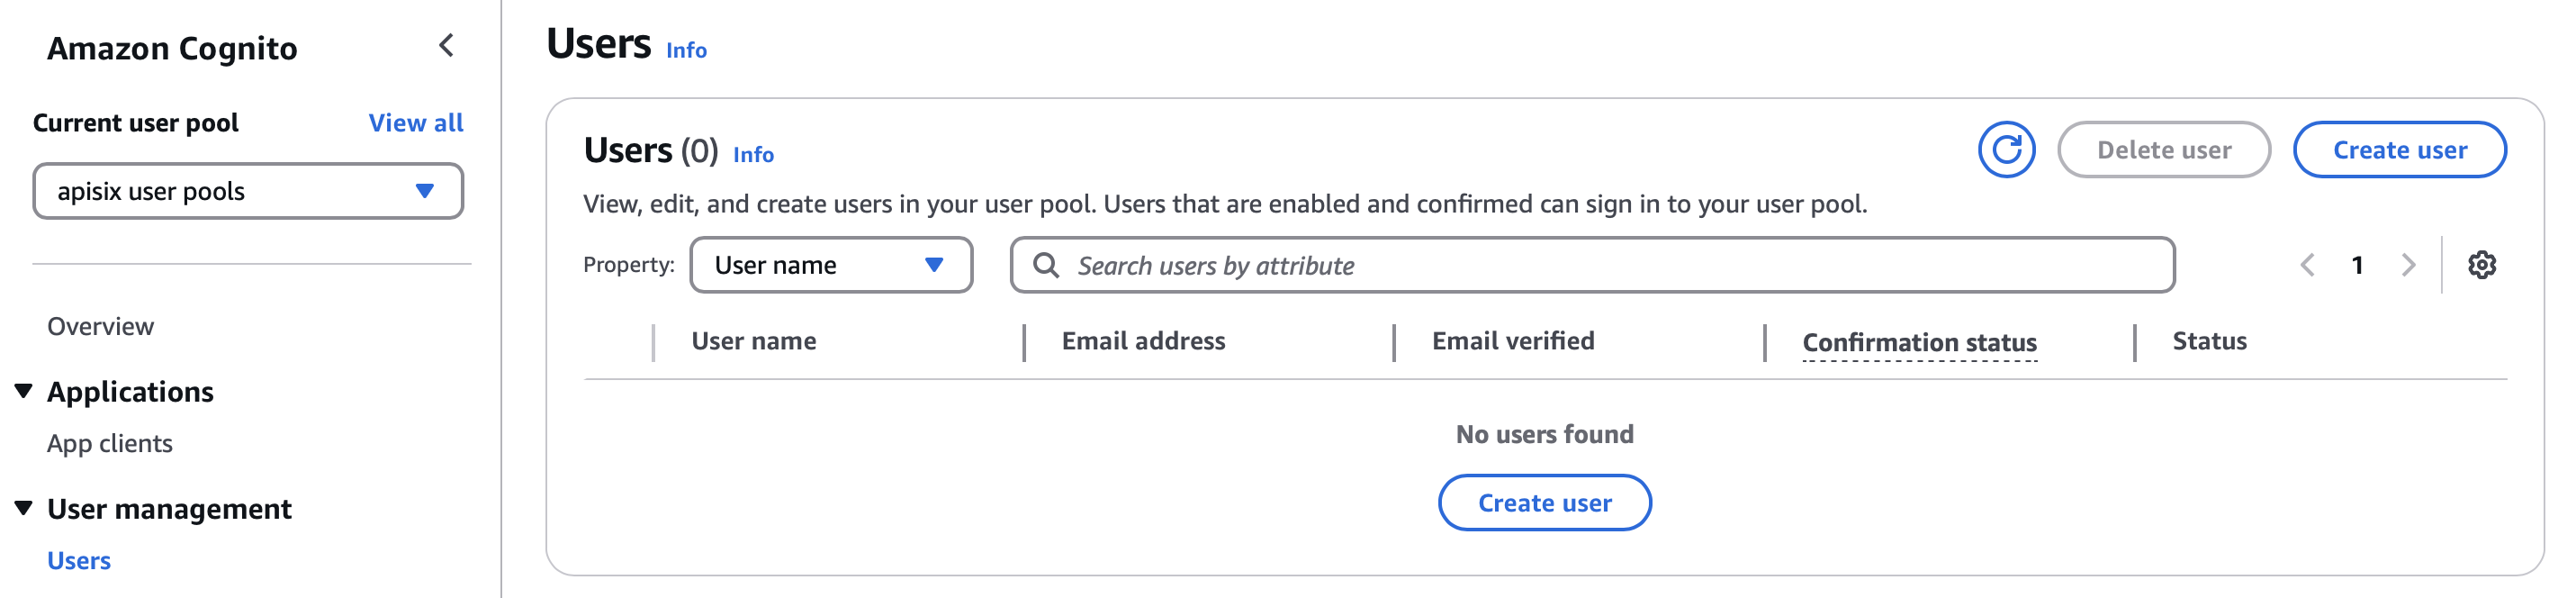The height and width of the screenshot is (598, 2576).
Task: Open table preferences gear icon
Action: pyautogui.click(x=2481, y=265)
